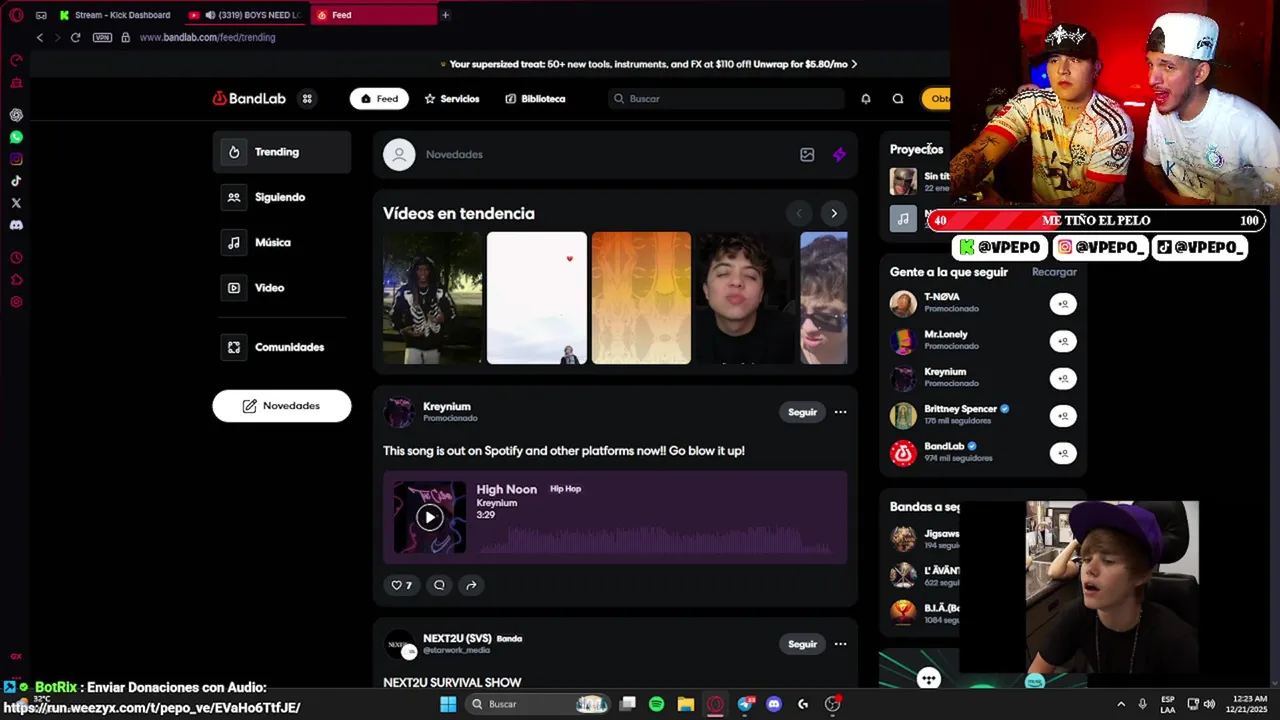
Task: Follow Brittney Spencer with the add-user icon
Action: coord(1063,415)
